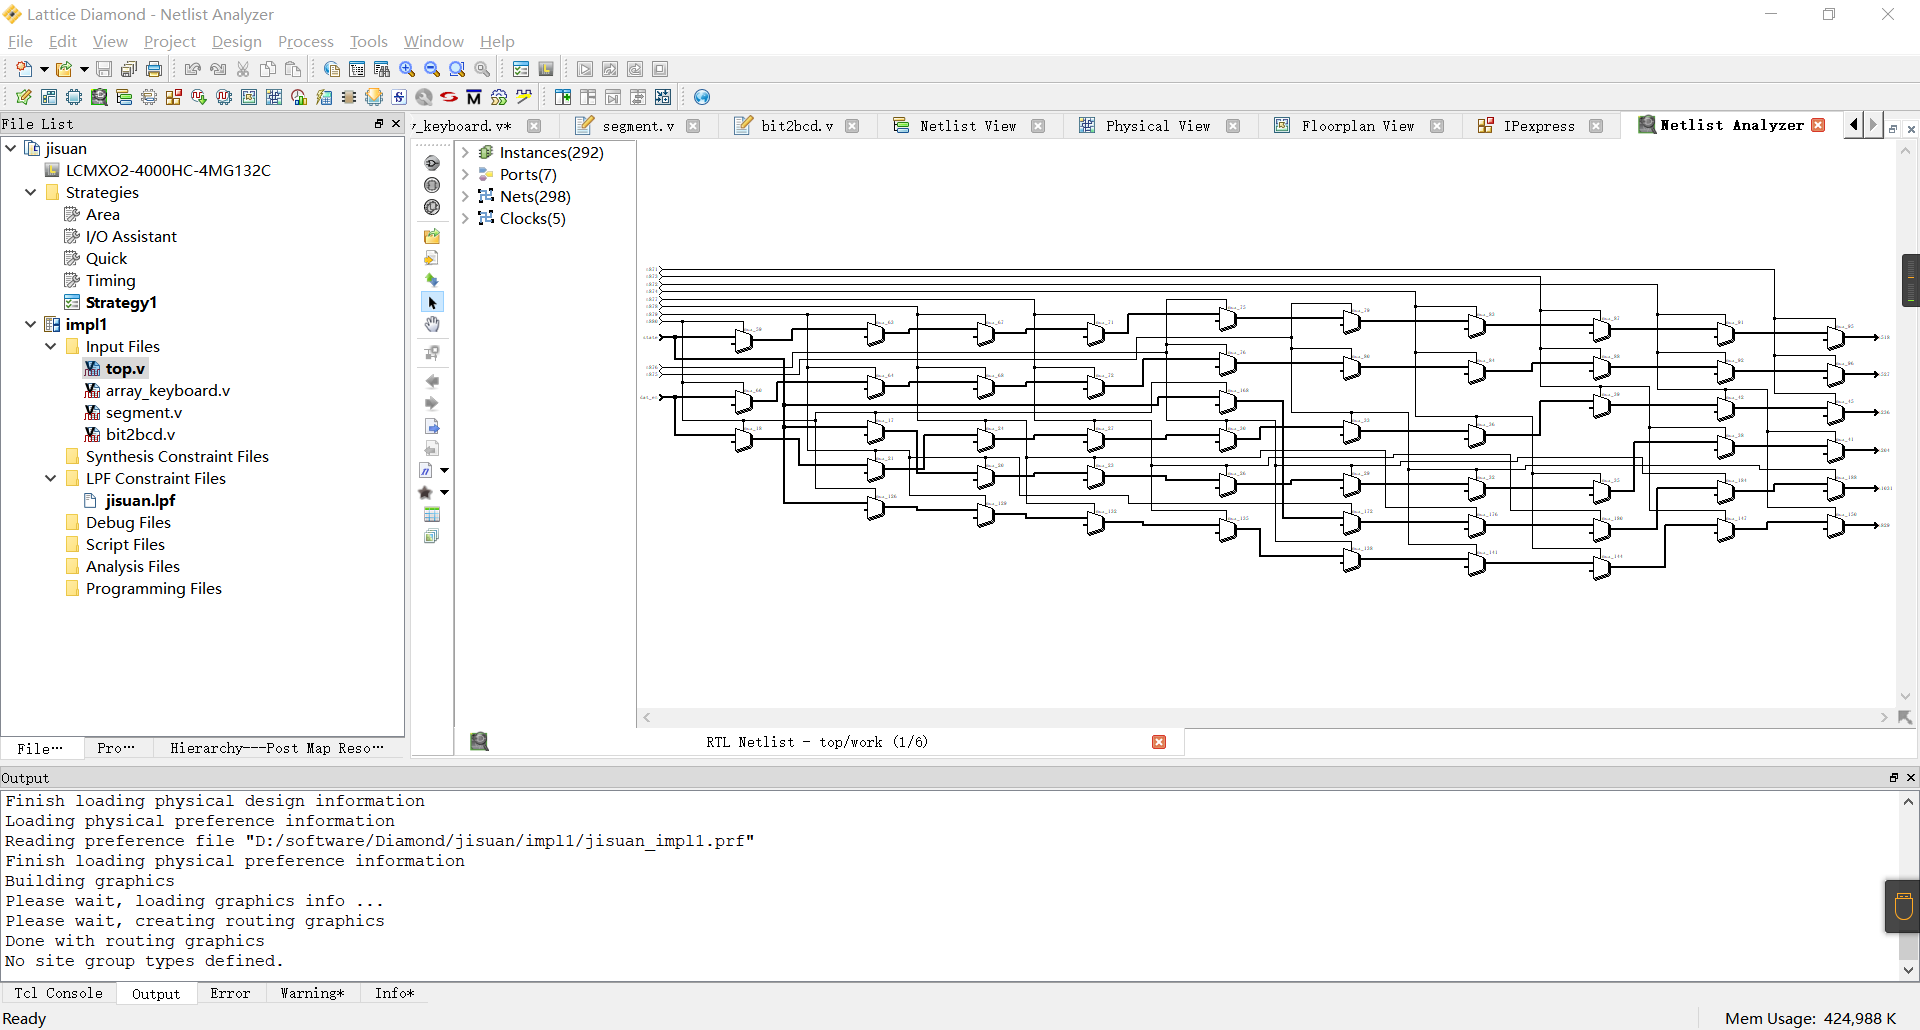Switch to the Floorplan View tab
This screenshot has width=1920, height=1030.
click(1357, 126)
